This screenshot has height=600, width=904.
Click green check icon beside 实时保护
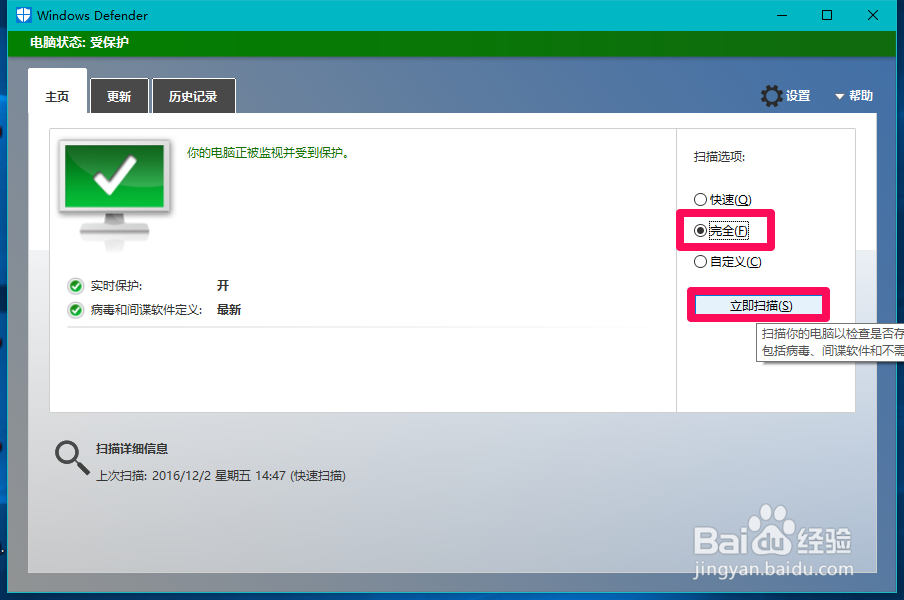point(76,286)
